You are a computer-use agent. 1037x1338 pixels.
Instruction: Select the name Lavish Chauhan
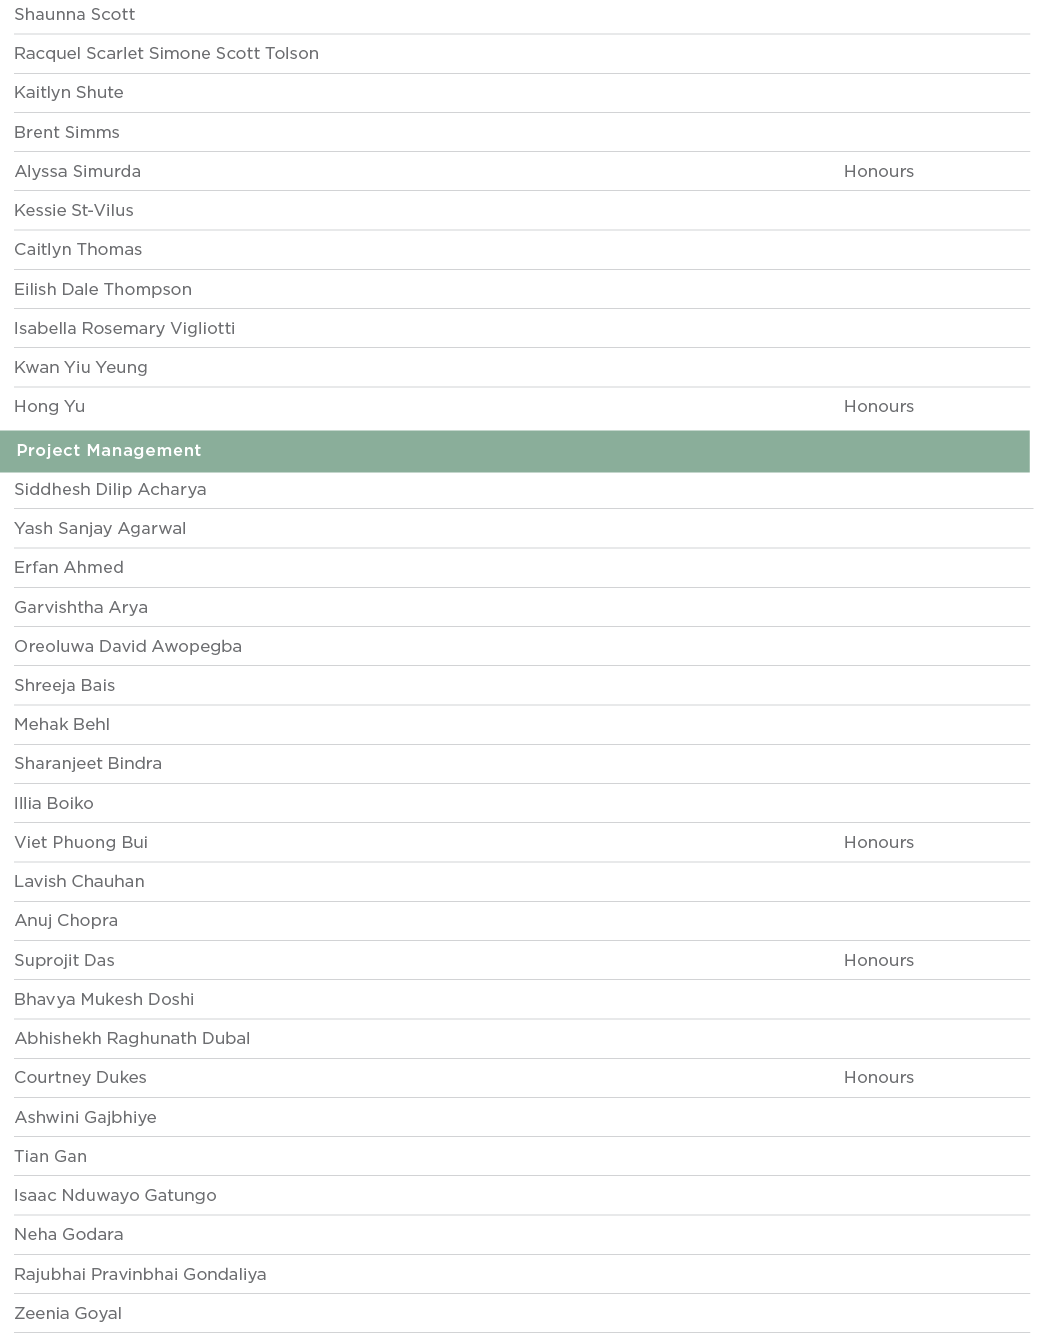click(79, 881)
